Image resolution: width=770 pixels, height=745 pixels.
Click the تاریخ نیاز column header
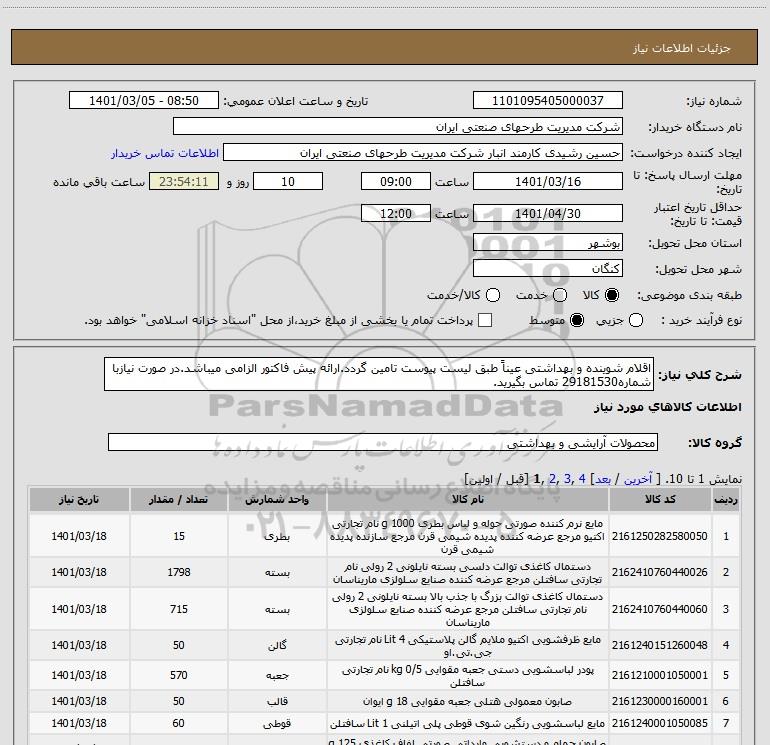[x=79, y=499]
